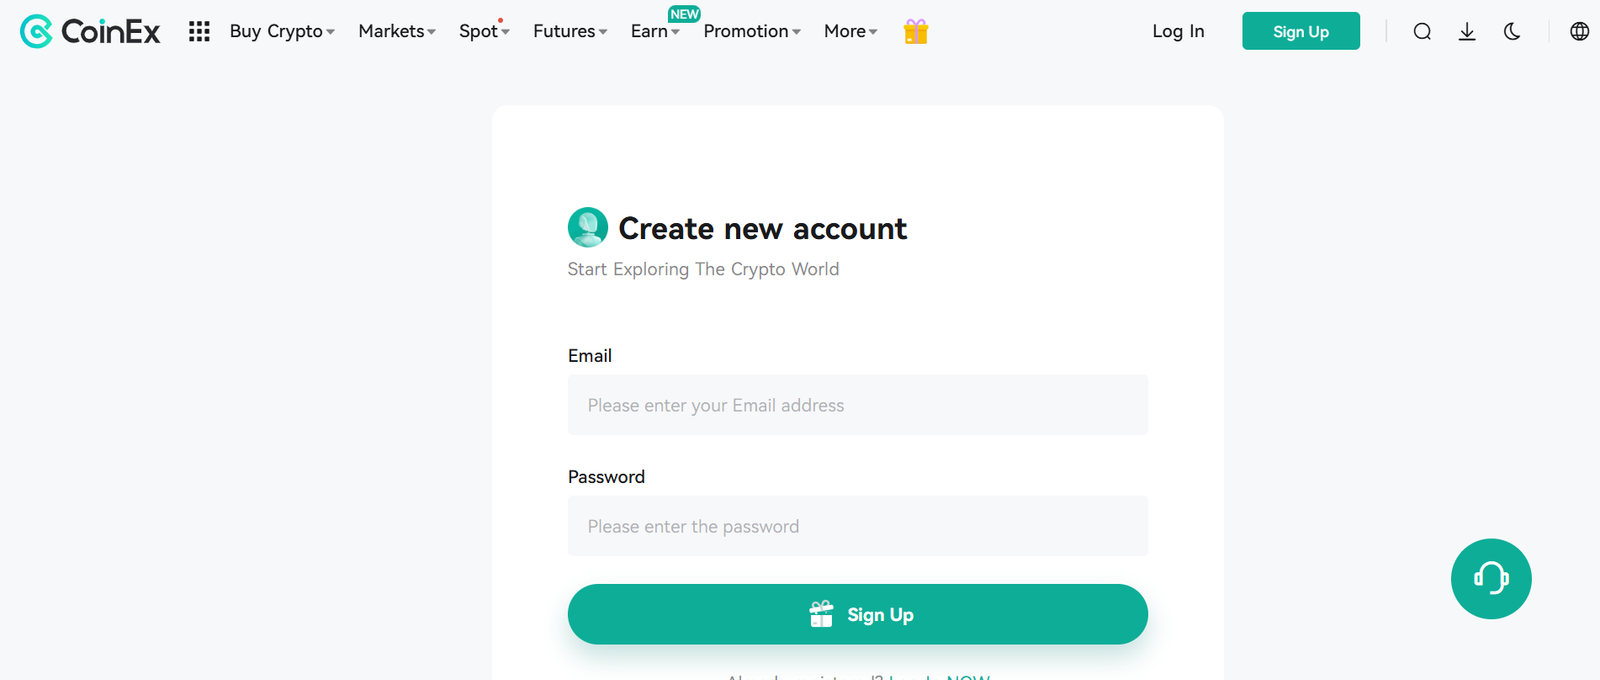Open the Futures dropdown menu
This screenshot has width=1600, height=680.
coord(570,32)
